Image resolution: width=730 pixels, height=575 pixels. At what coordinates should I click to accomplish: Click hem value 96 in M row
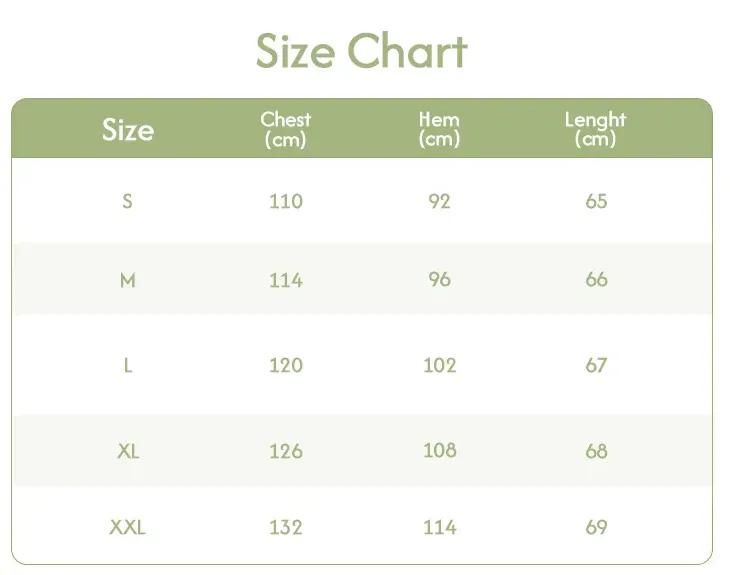(x=439, y=280)
